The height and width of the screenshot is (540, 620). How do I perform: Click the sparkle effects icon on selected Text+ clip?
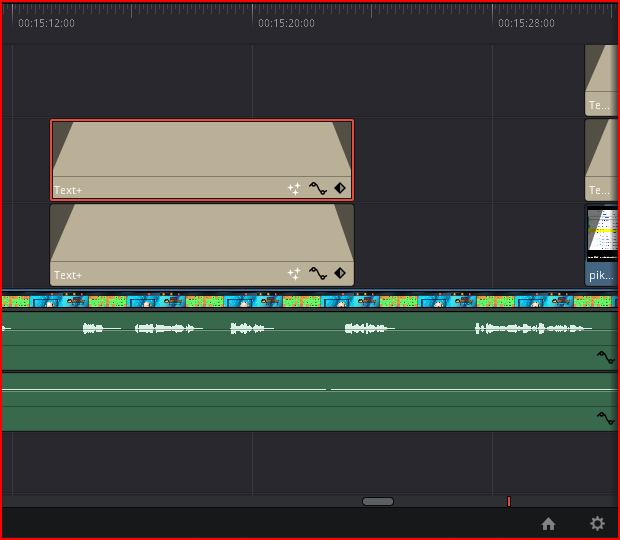pos(294,188)
